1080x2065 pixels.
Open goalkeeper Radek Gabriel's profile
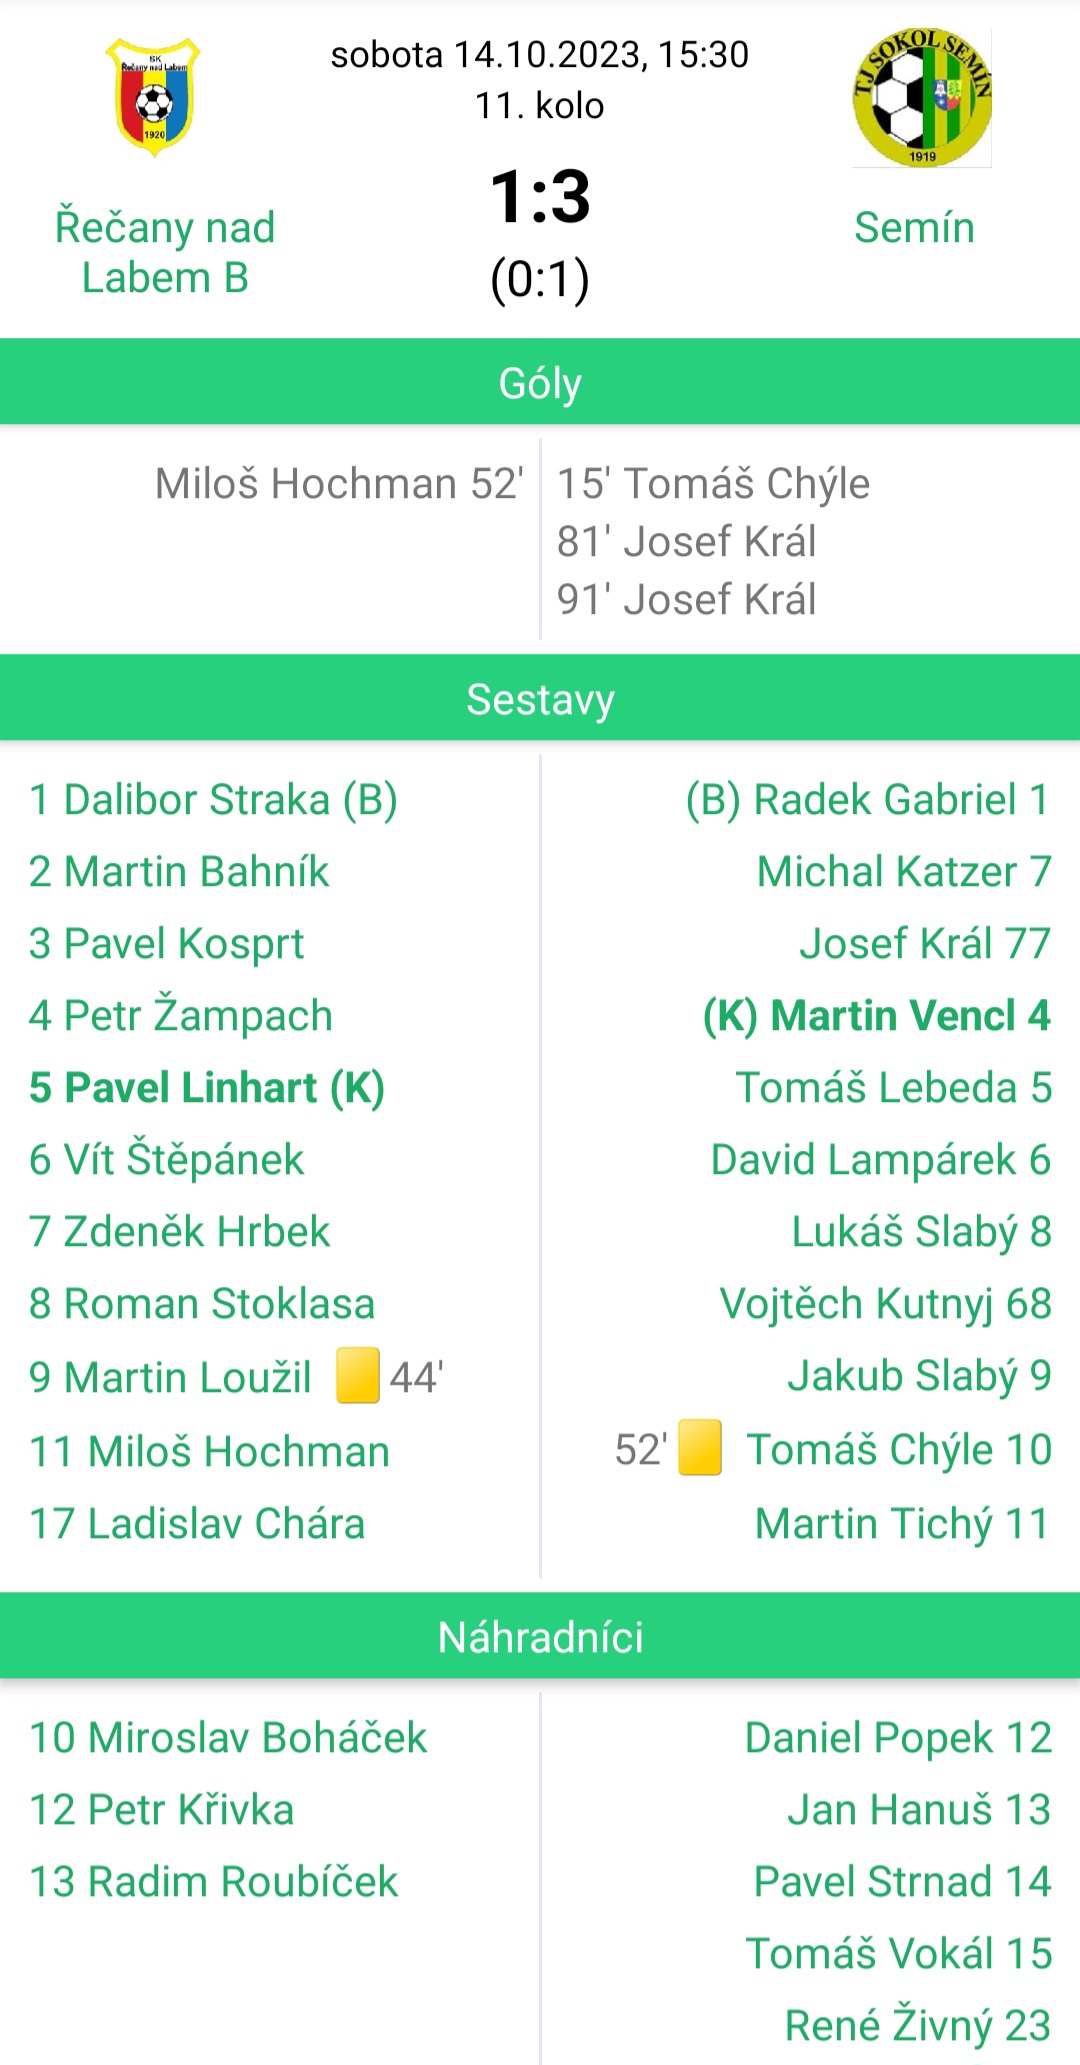(868, 800)
